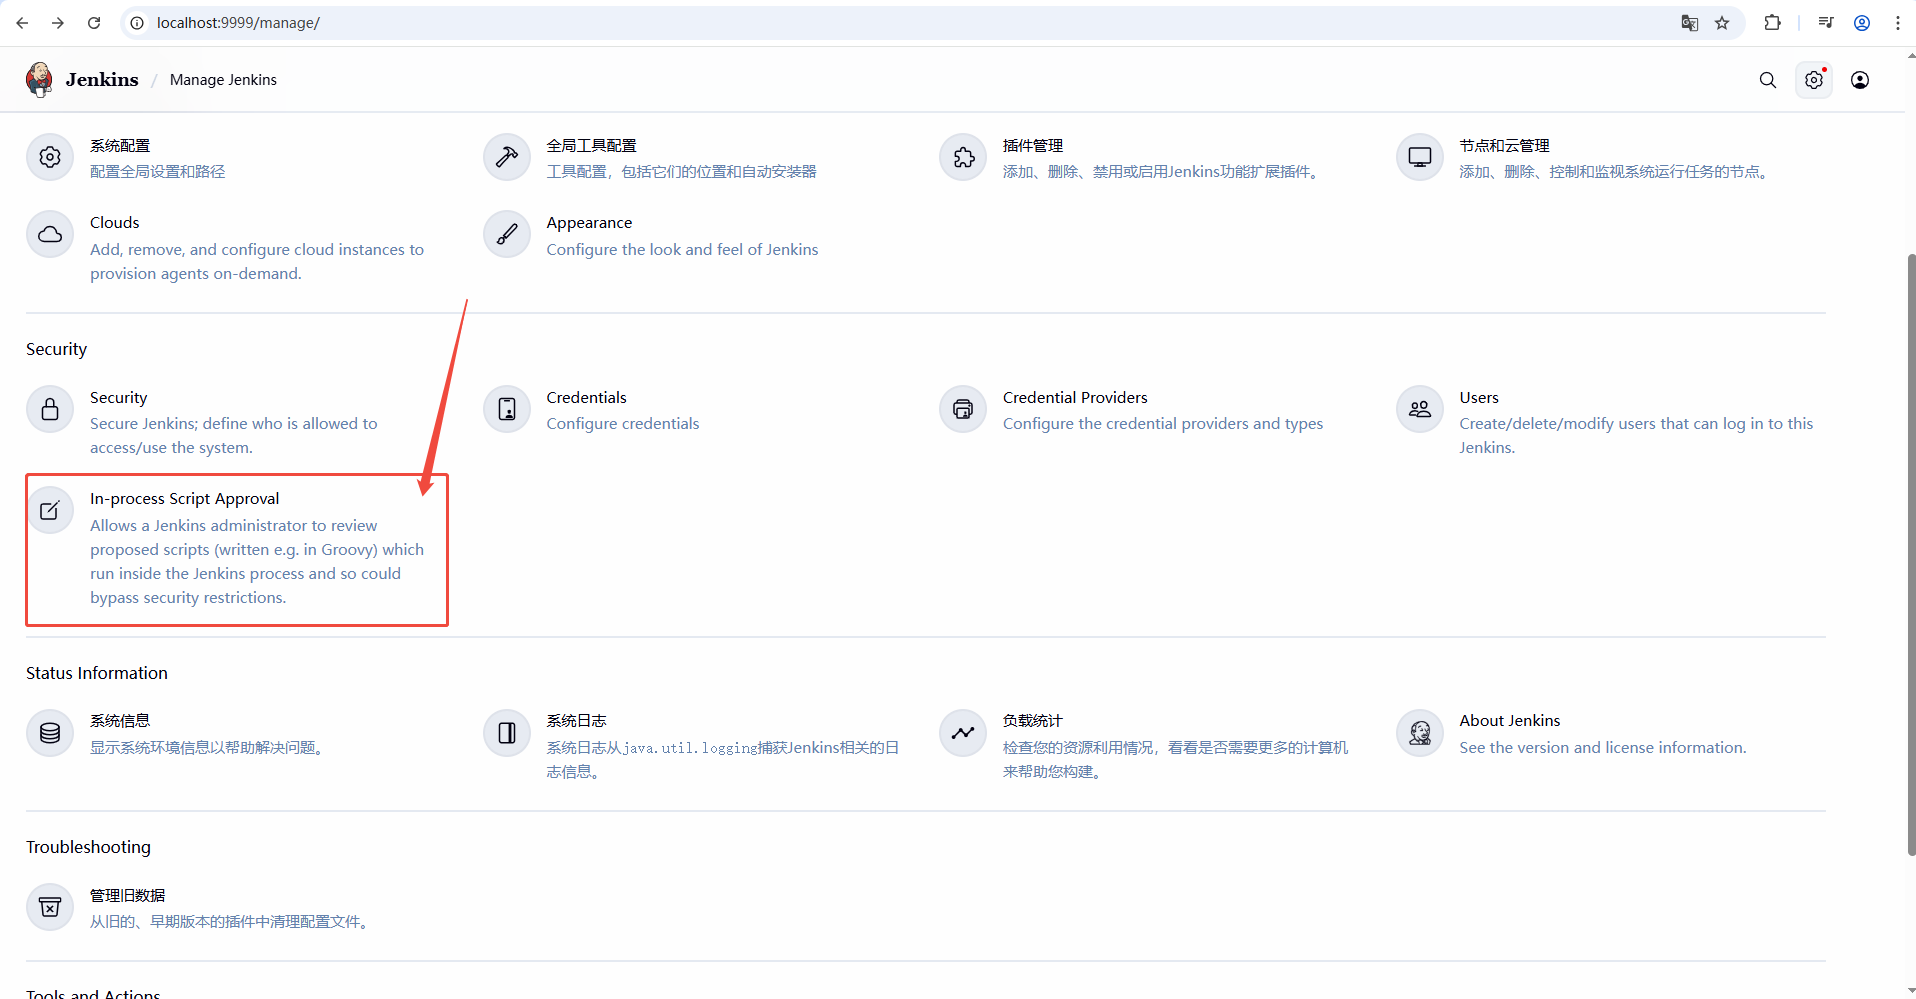Click the Security padlock icon
The image size is (1916, 999).
pos(50,409)
